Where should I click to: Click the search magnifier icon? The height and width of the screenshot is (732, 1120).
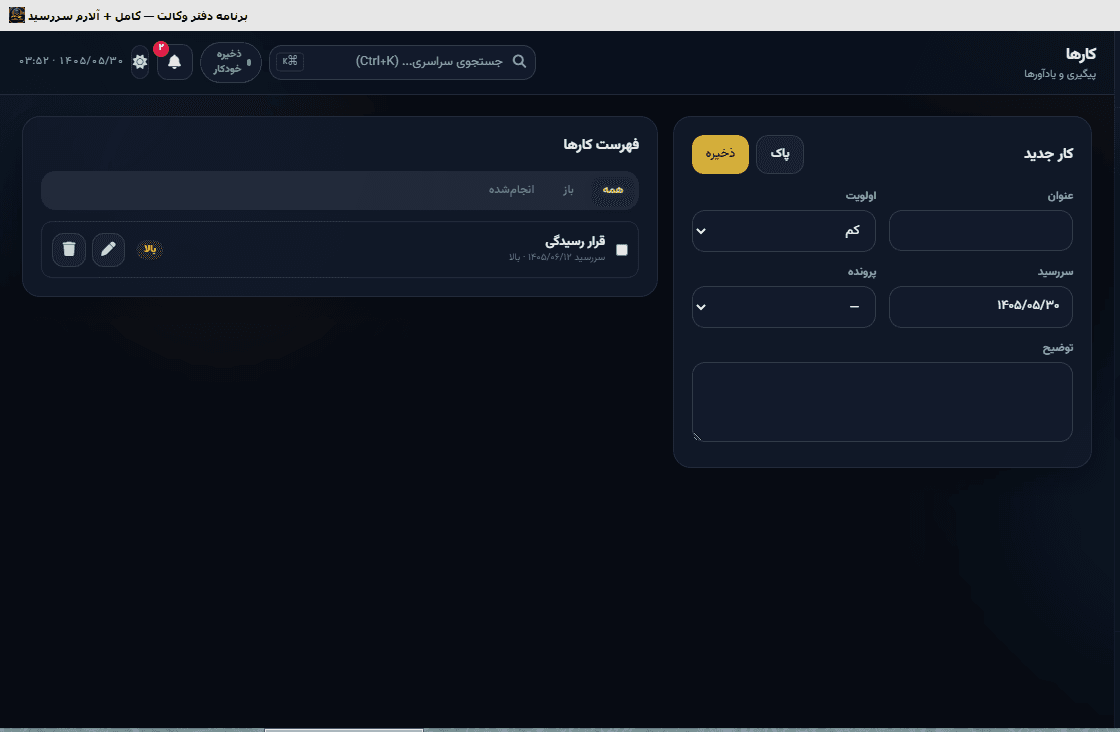pyautogui.click(x=519, y=61)
